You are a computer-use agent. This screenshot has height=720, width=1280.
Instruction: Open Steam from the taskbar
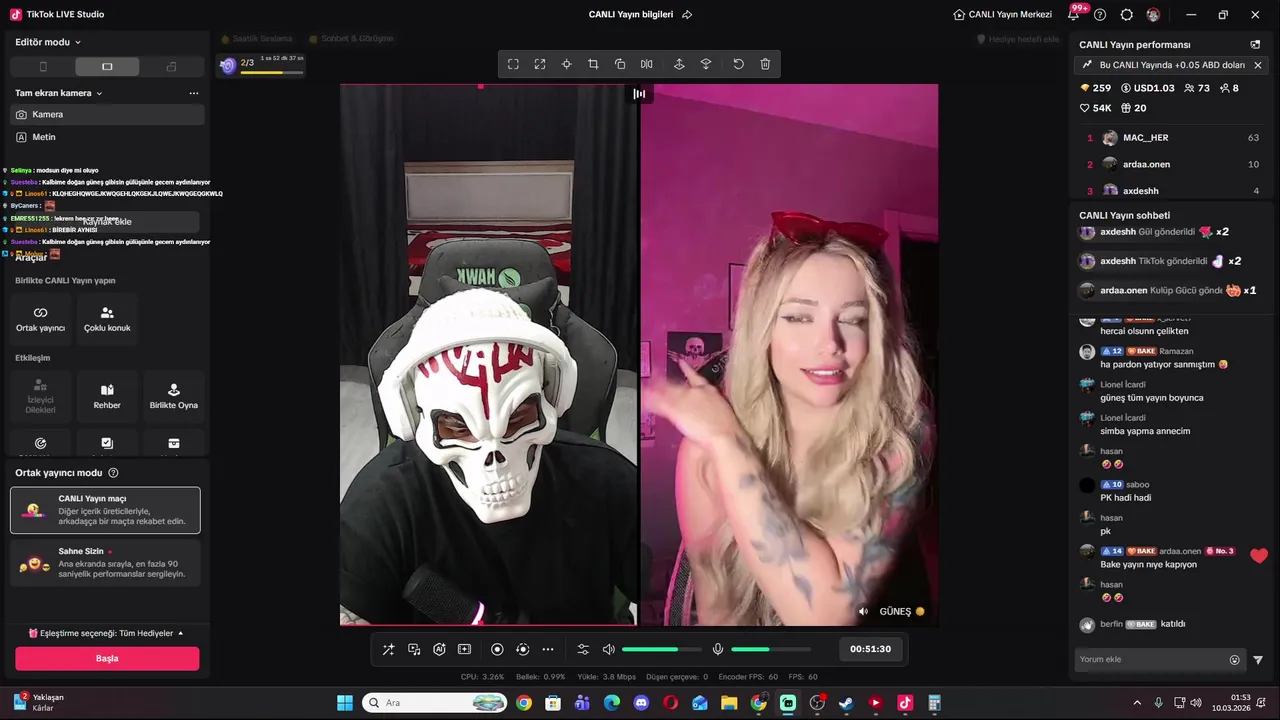click(x=846, y=703)
